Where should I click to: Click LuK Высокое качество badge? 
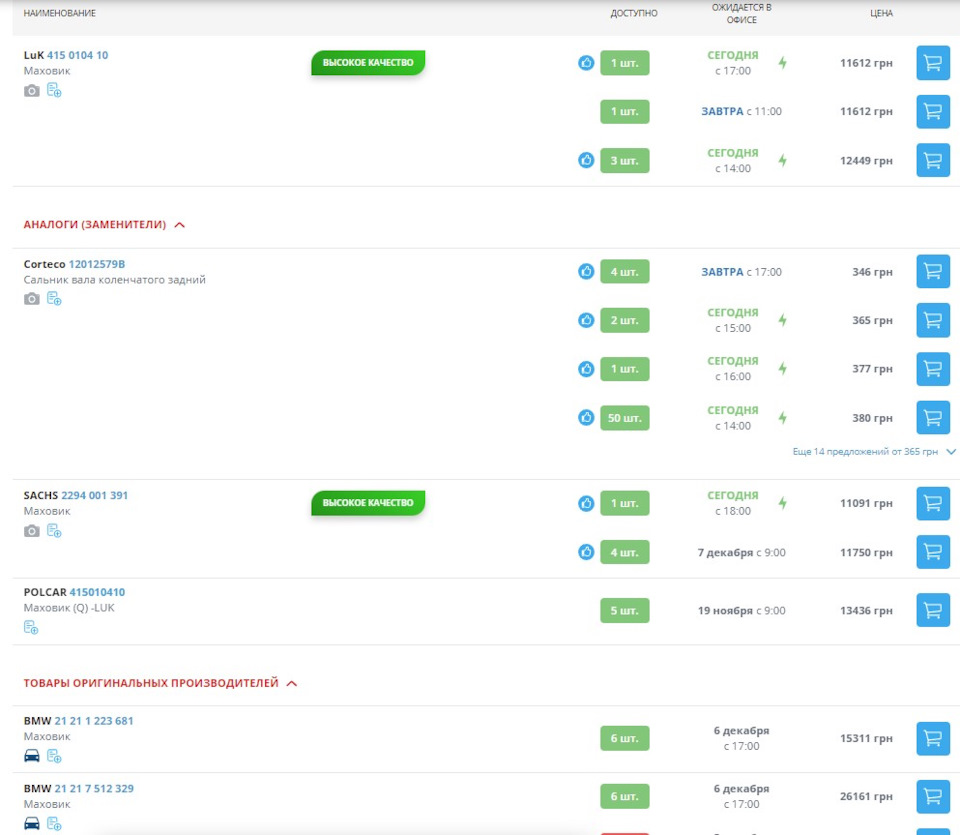click(368, 62)
